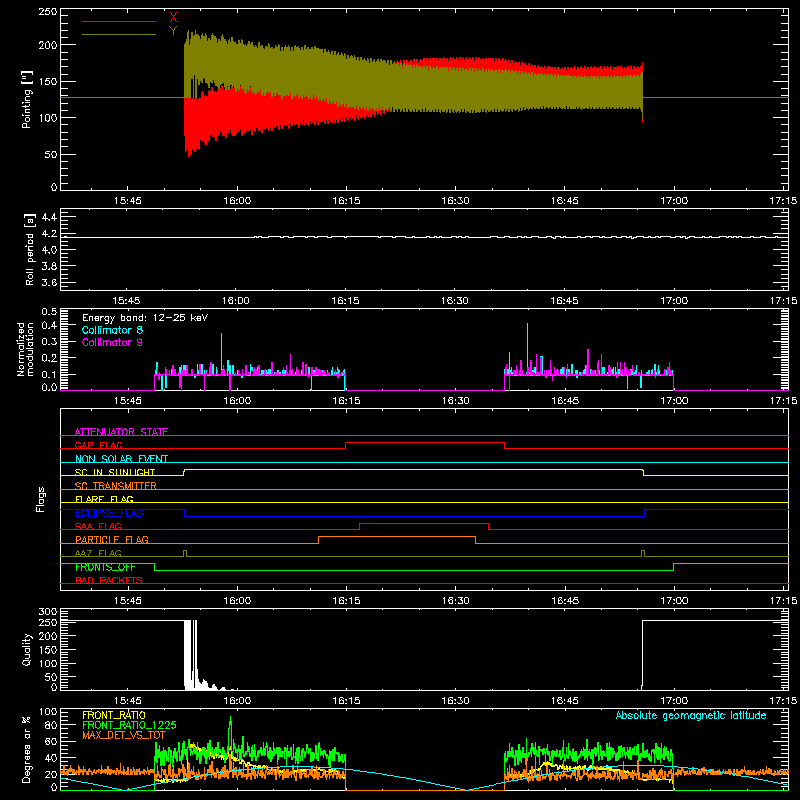Click the olive A4Z_FLAG label

point(98,553)
